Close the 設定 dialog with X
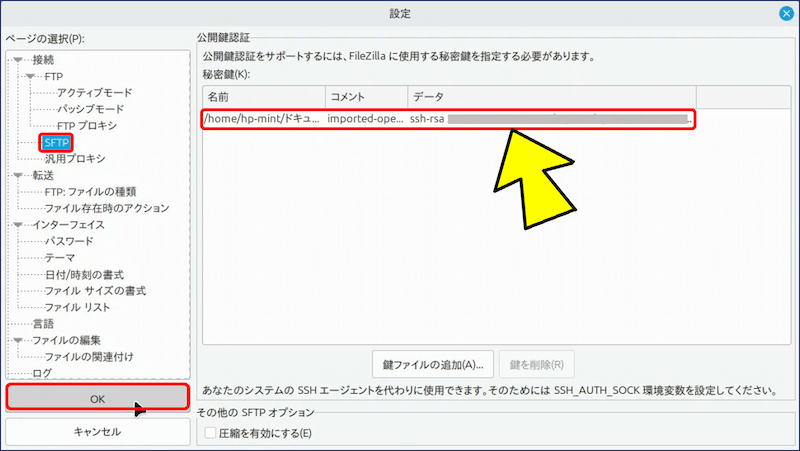The image size is (800, 451). click(x=786, y=14)
